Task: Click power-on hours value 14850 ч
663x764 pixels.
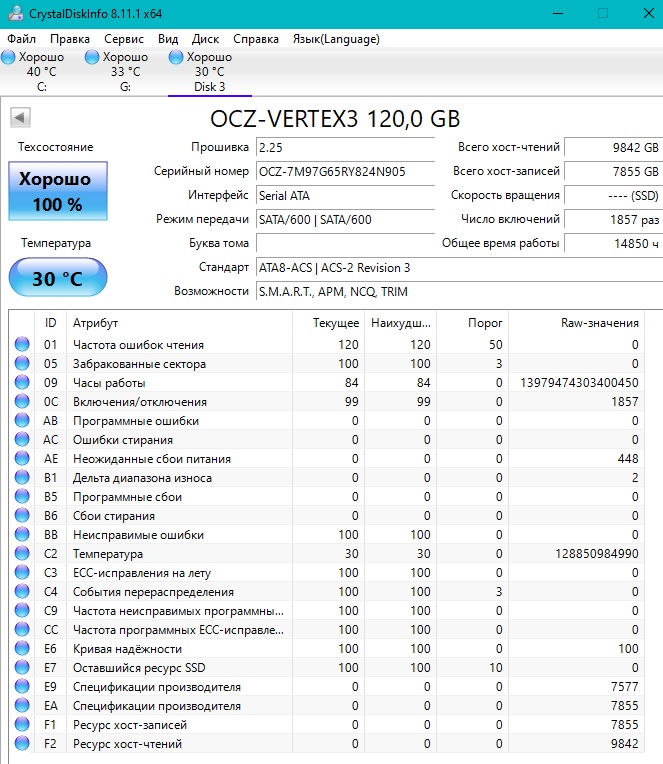Action: click(613, 243)
